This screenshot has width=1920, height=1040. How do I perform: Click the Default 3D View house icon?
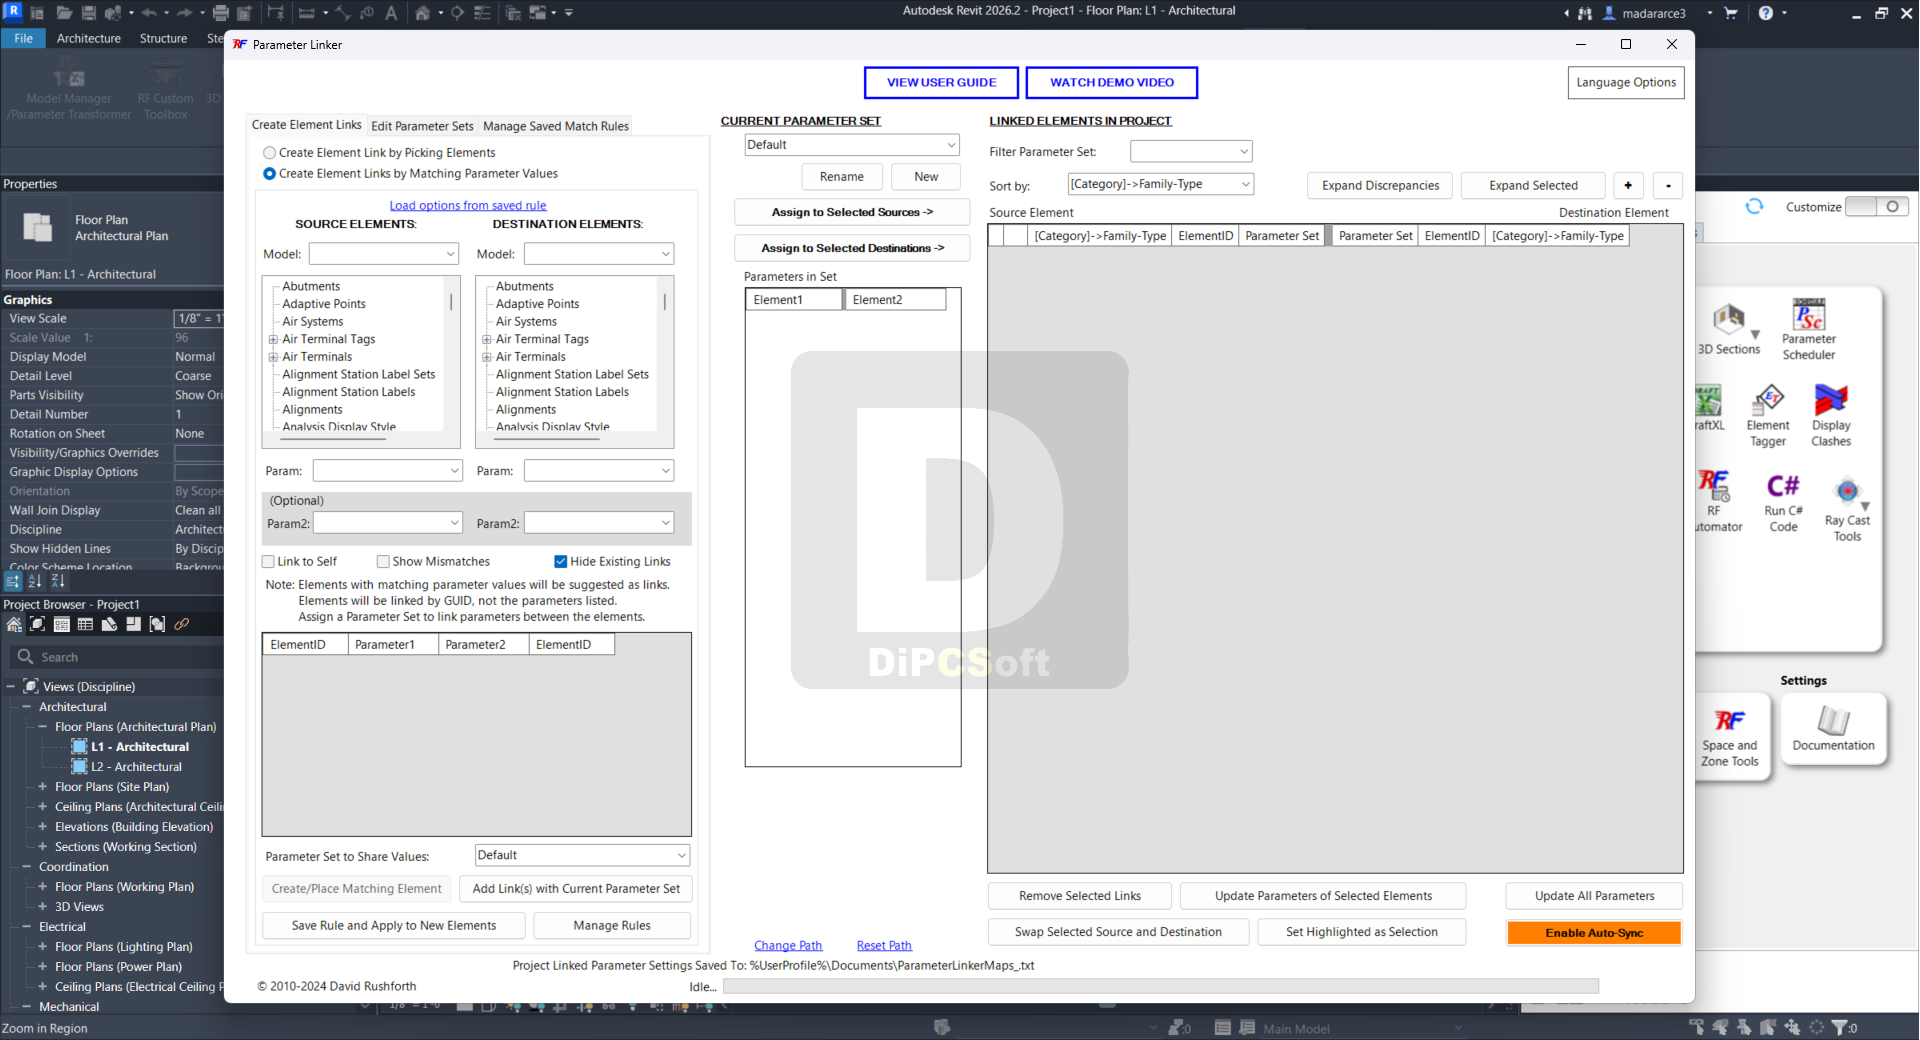[423, 13]
